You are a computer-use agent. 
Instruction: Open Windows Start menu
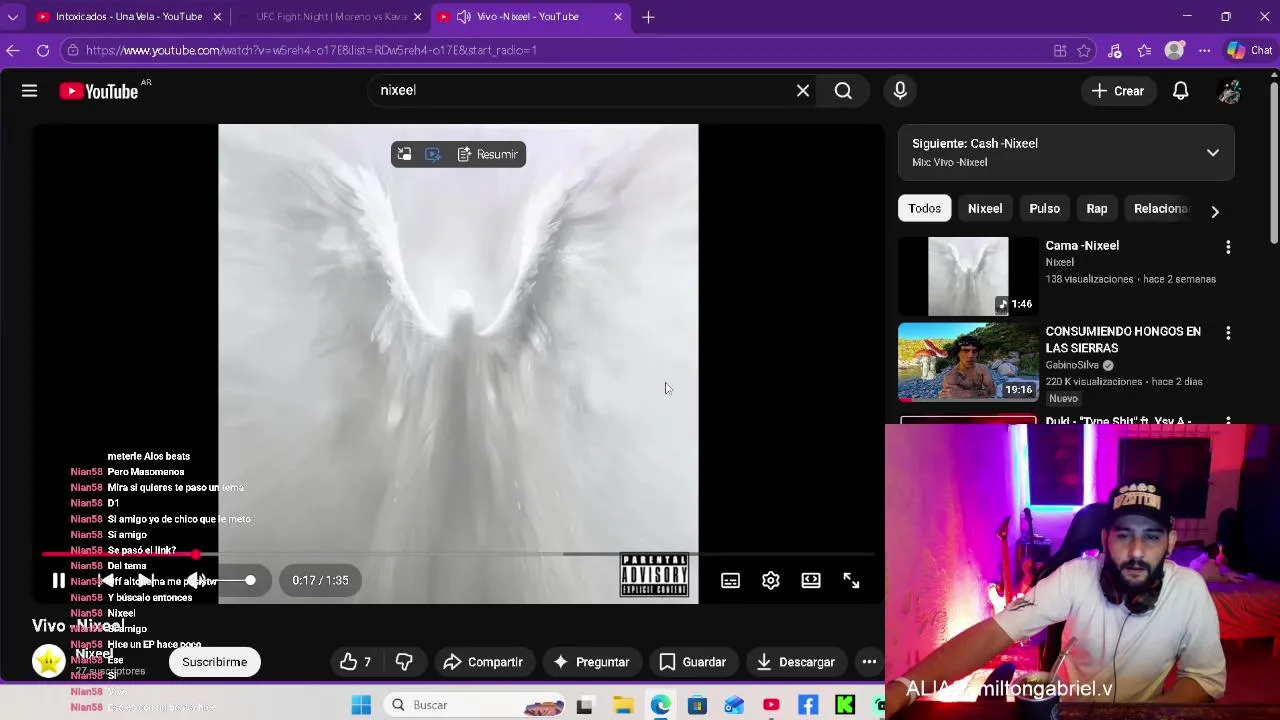point(361,705)
